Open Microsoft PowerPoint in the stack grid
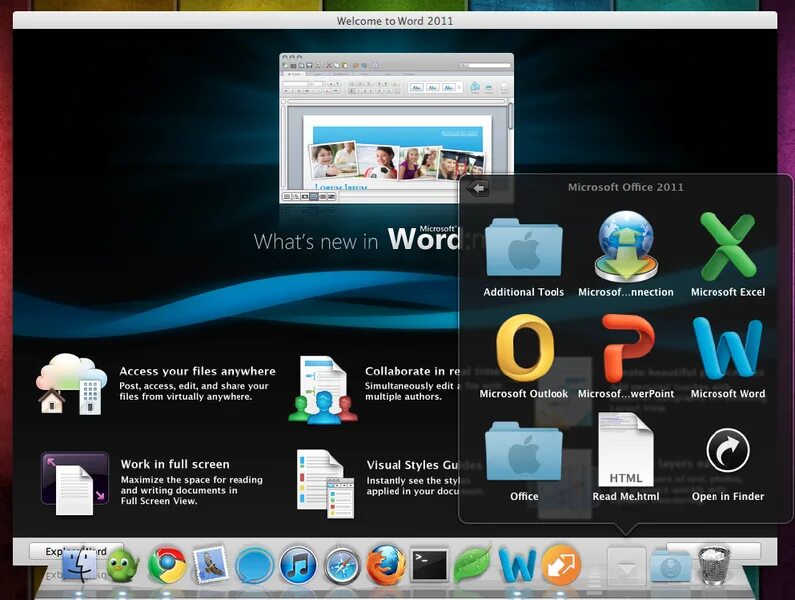This screenshot has height=600, width=795. [627, 348]
